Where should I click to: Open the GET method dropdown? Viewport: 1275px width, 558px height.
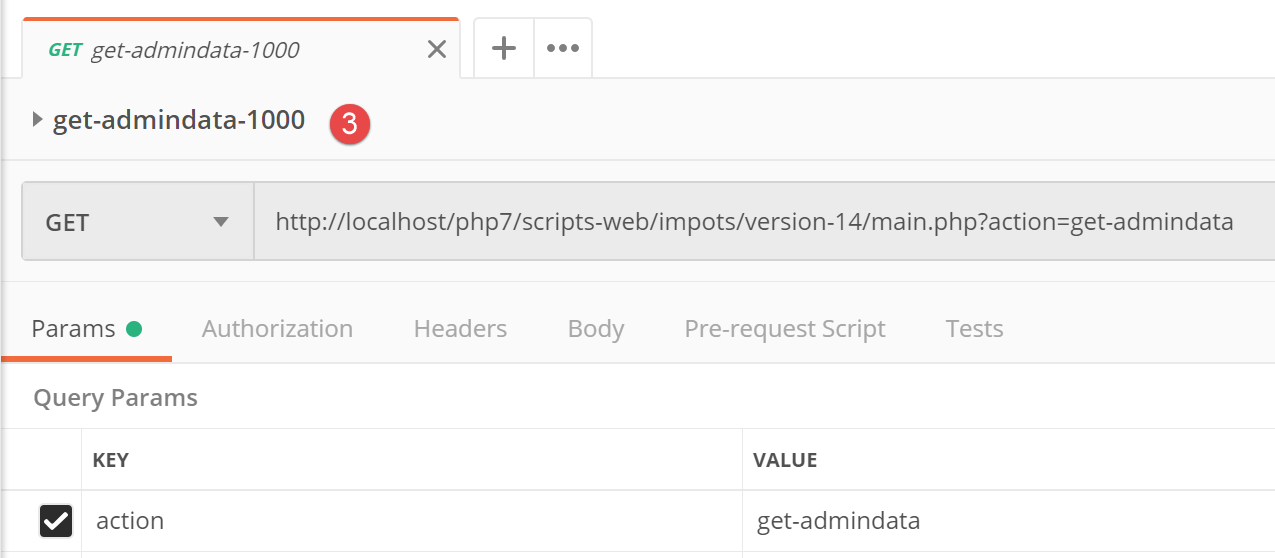(x=138, y=222)
